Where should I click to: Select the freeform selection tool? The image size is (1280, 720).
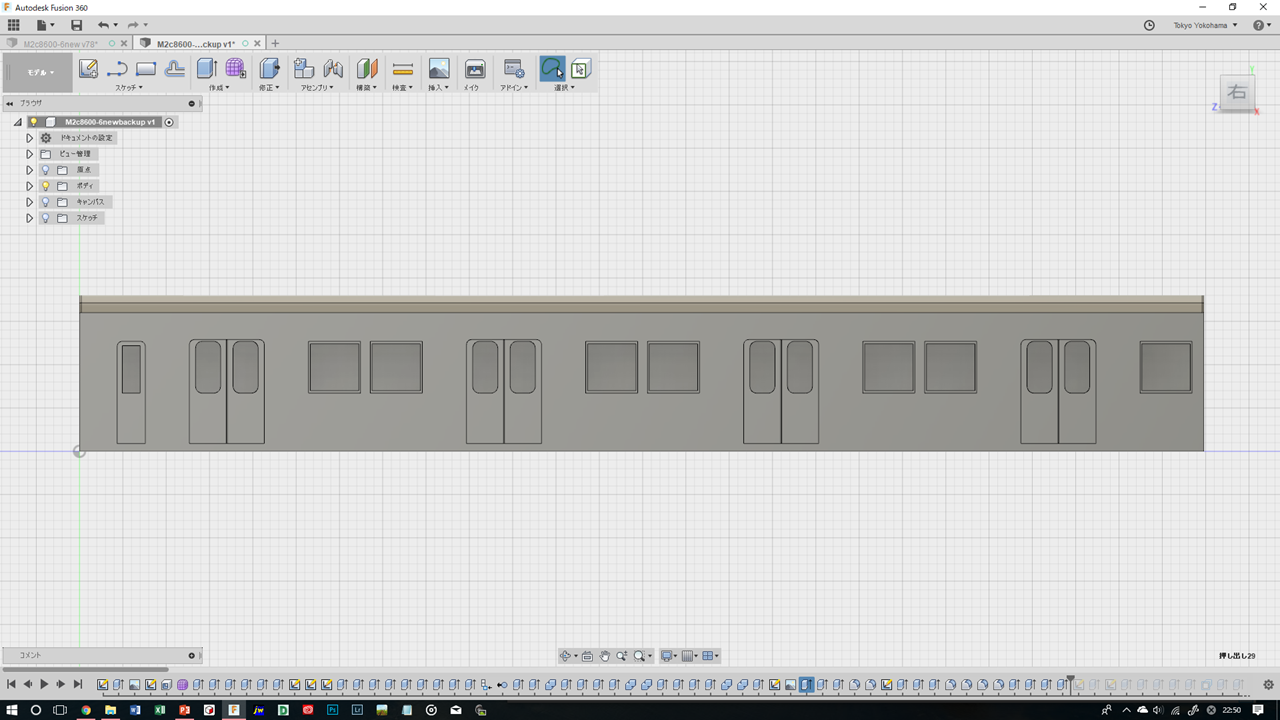[552, 68]
